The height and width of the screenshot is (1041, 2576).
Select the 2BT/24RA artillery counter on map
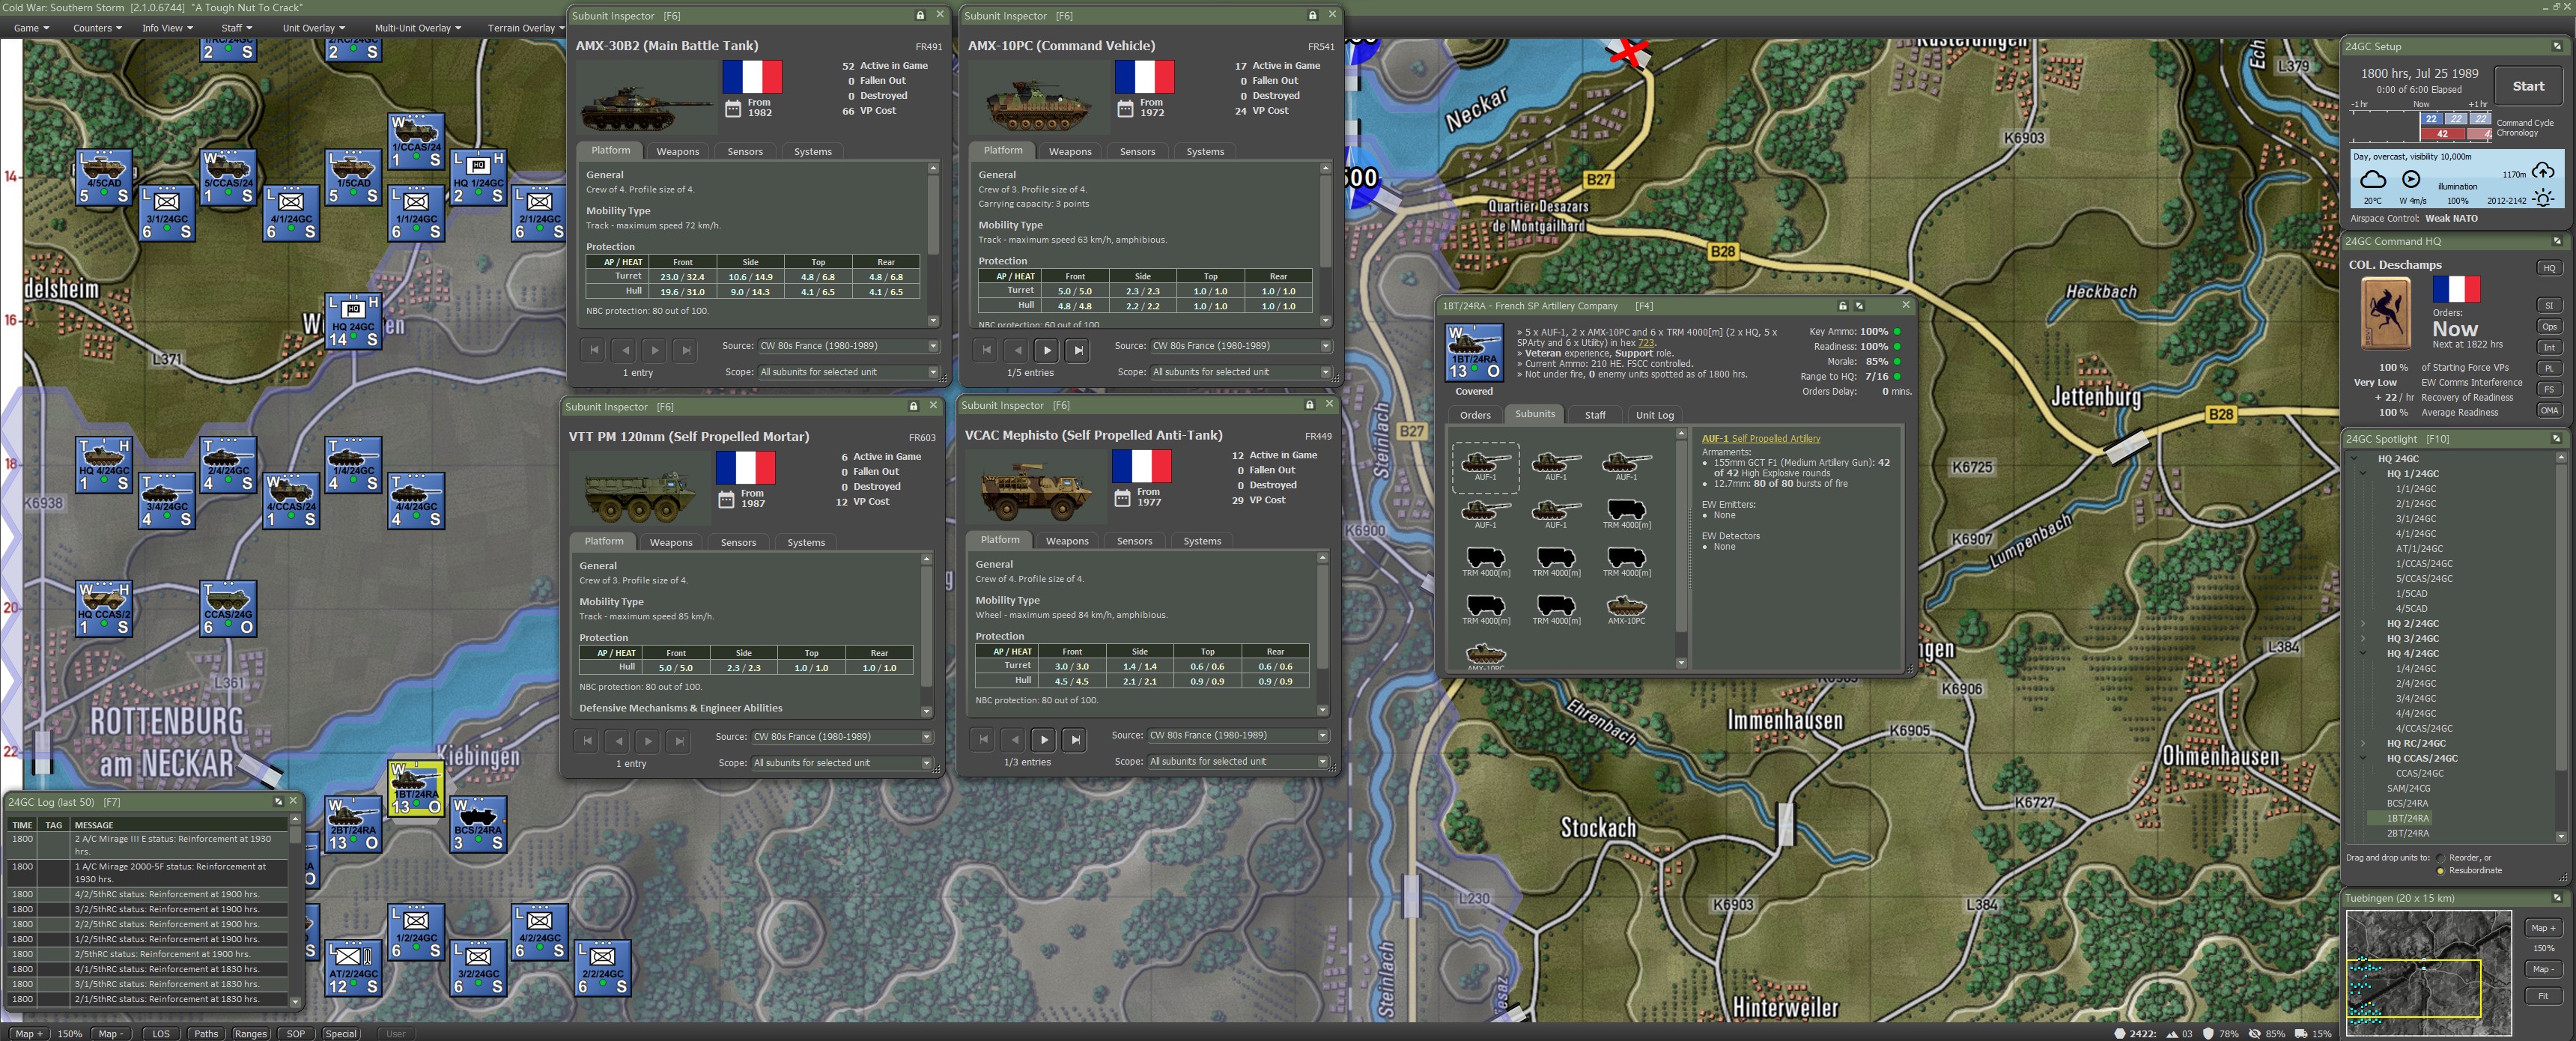353,824
